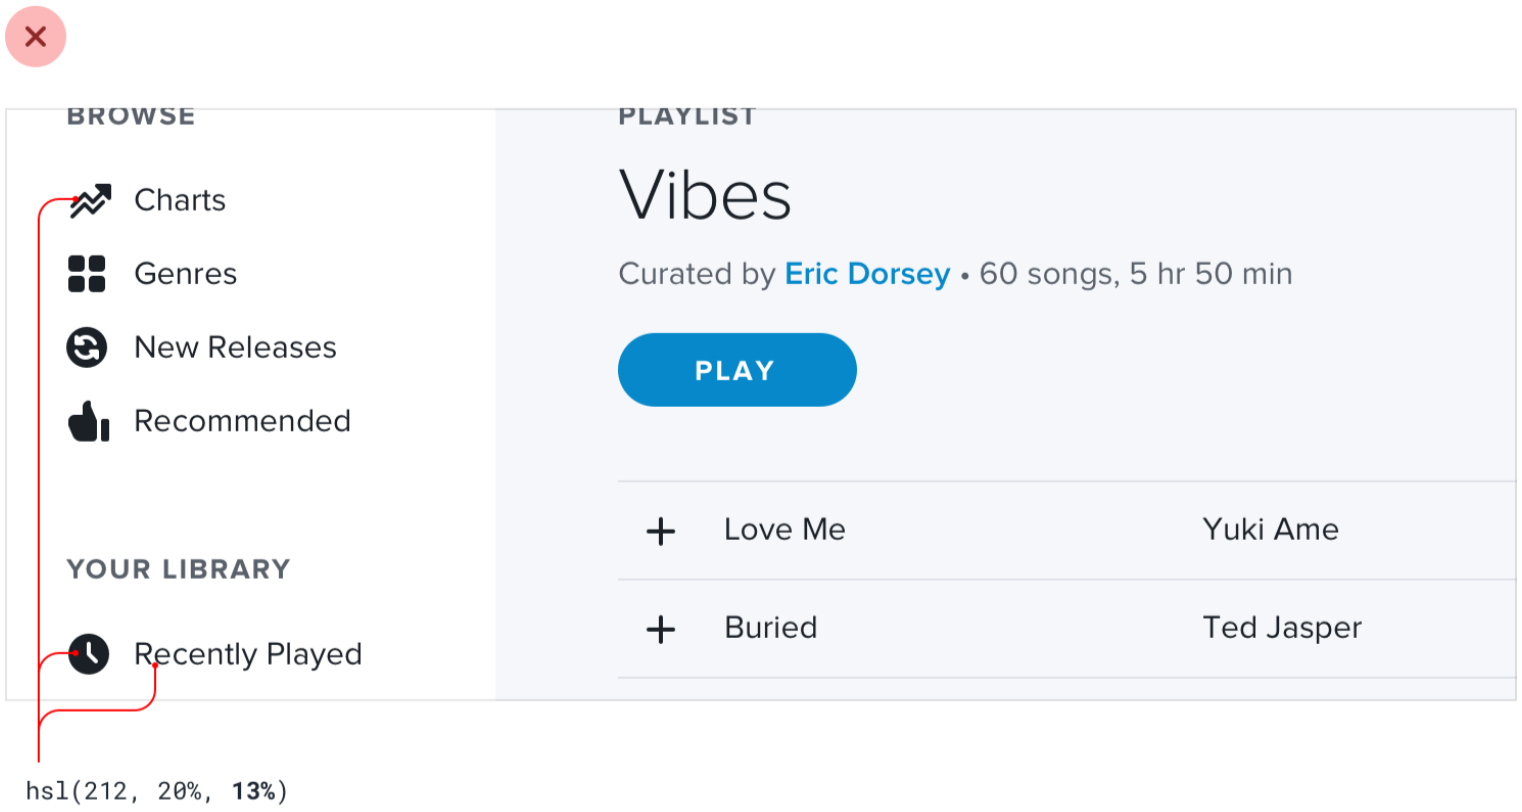1522x812 pixels.
Task: Click artist name Yuki Ame
Action: [1270, 530]
